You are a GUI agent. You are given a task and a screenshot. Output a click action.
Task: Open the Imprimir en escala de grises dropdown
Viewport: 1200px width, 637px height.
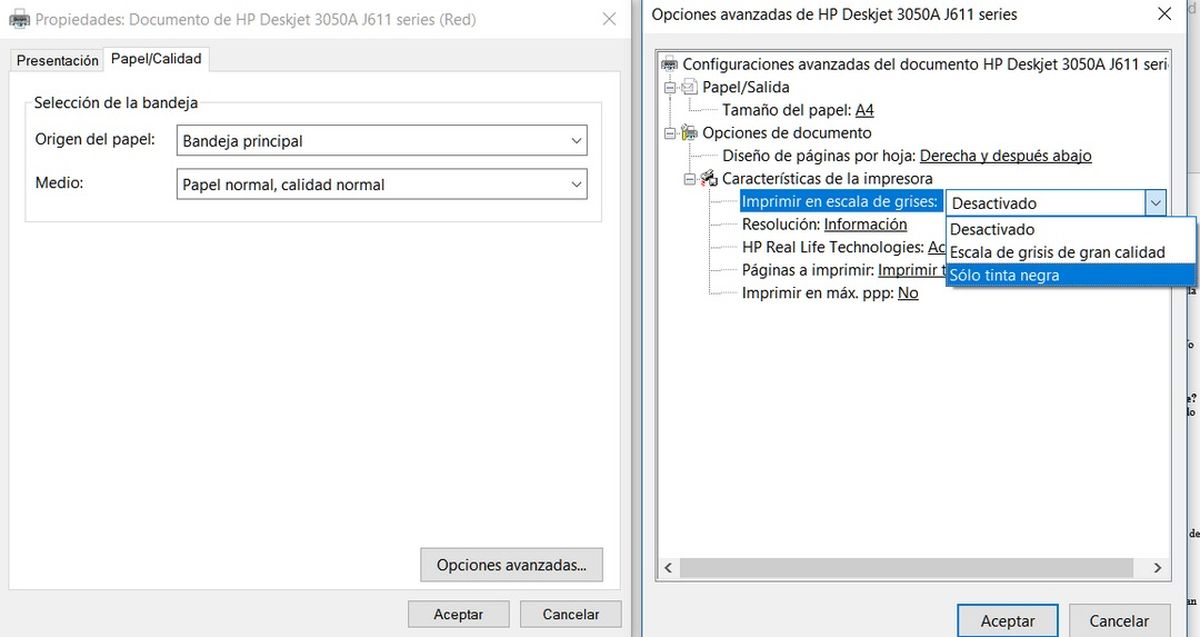(x=1156, y=202)
